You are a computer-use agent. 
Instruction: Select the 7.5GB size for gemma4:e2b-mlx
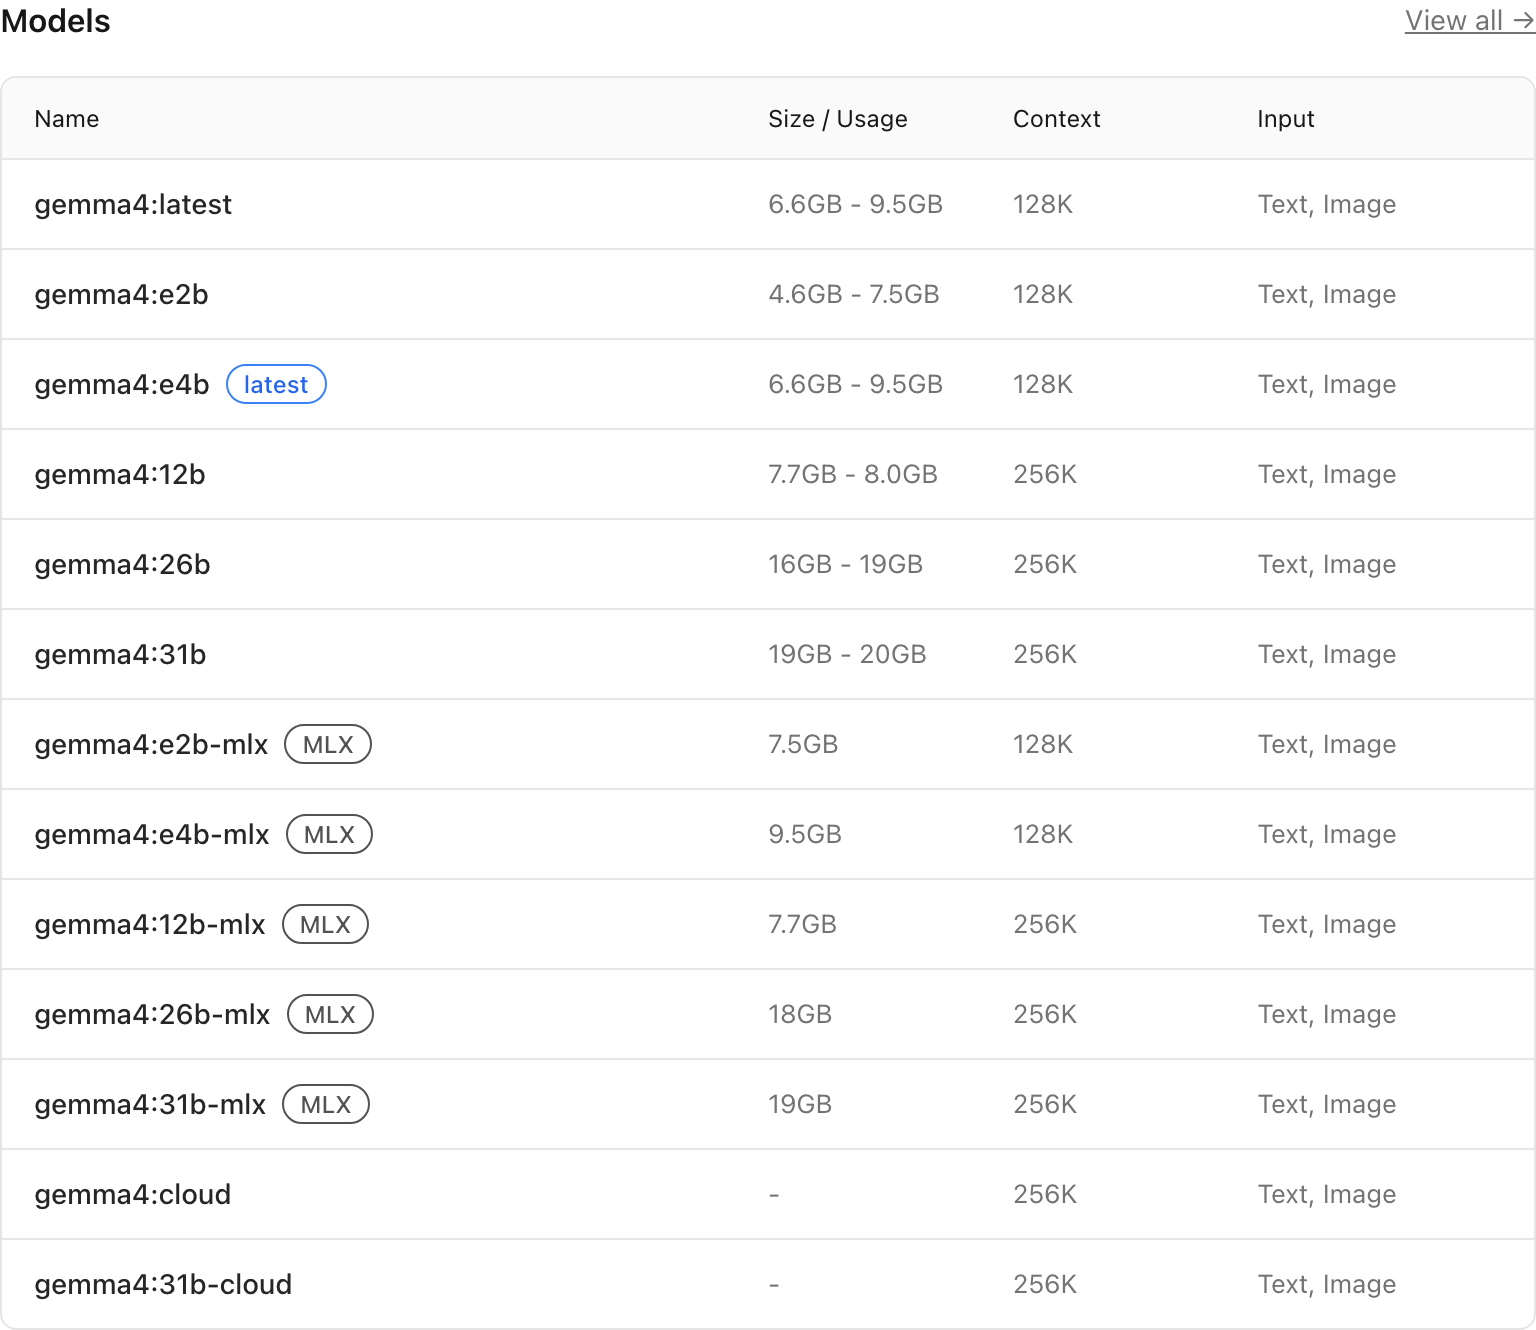point(803,744)
